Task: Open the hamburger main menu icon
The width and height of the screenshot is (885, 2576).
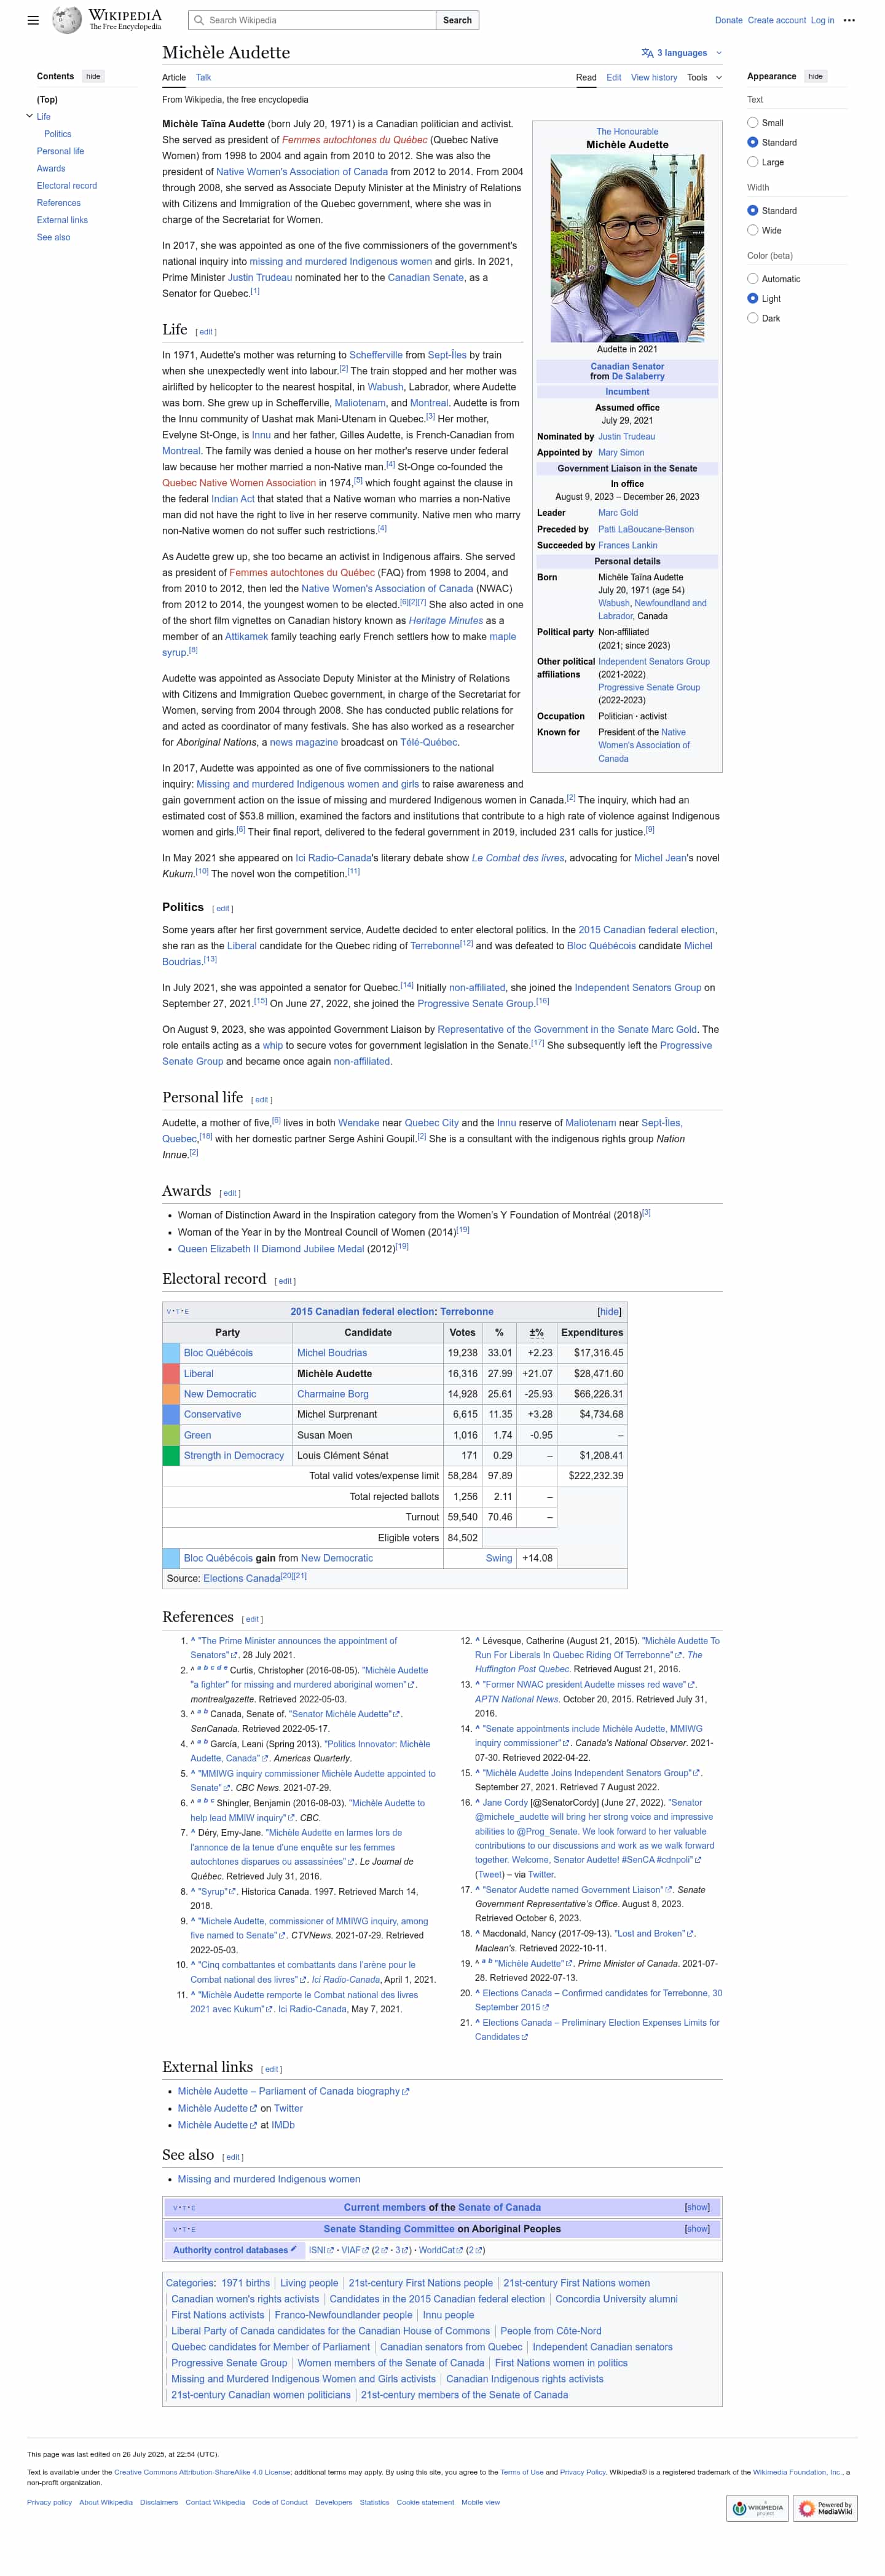Action: pyautogui.click(x=33, y=20)
